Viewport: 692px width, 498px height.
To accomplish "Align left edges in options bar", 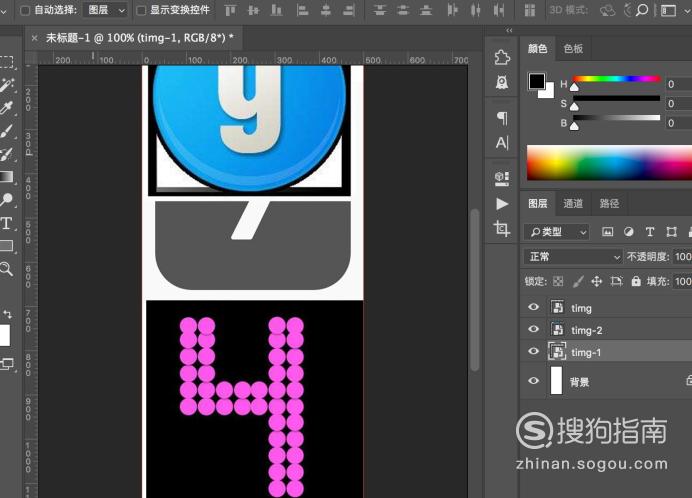I will [x=302, y=10].
